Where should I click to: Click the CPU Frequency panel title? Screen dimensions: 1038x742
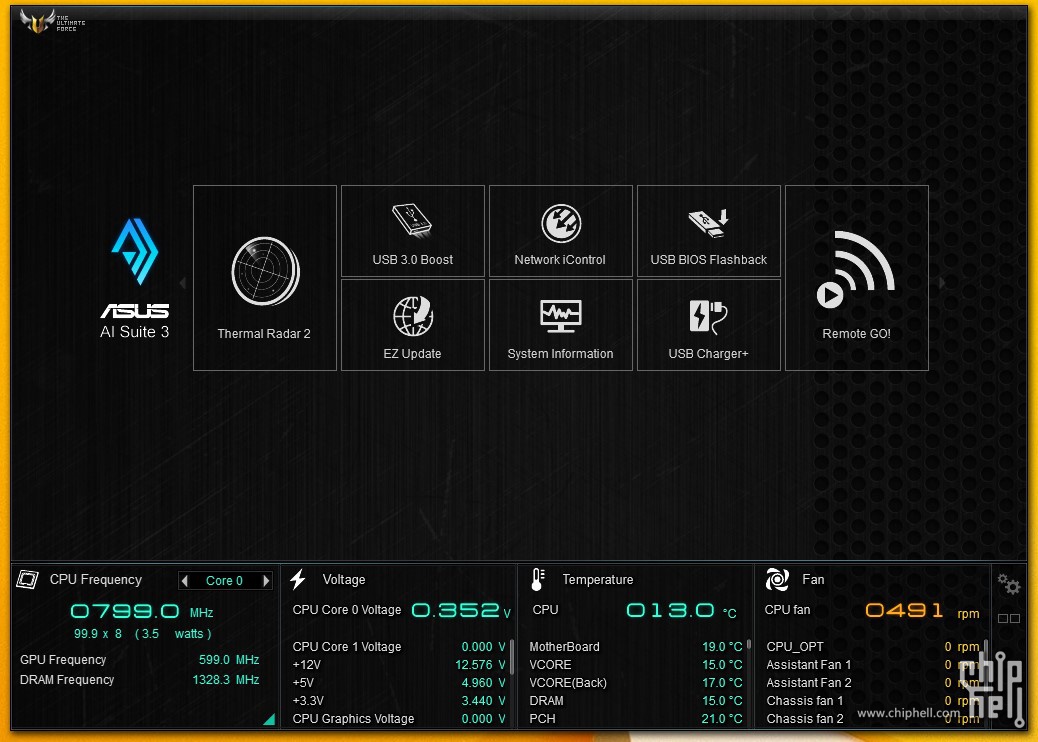click(x=96, y=579)
